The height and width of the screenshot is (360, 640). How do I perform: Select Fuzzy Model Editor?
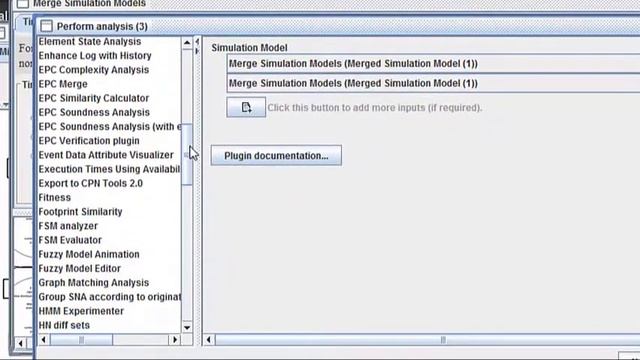(x=80, y=269)
